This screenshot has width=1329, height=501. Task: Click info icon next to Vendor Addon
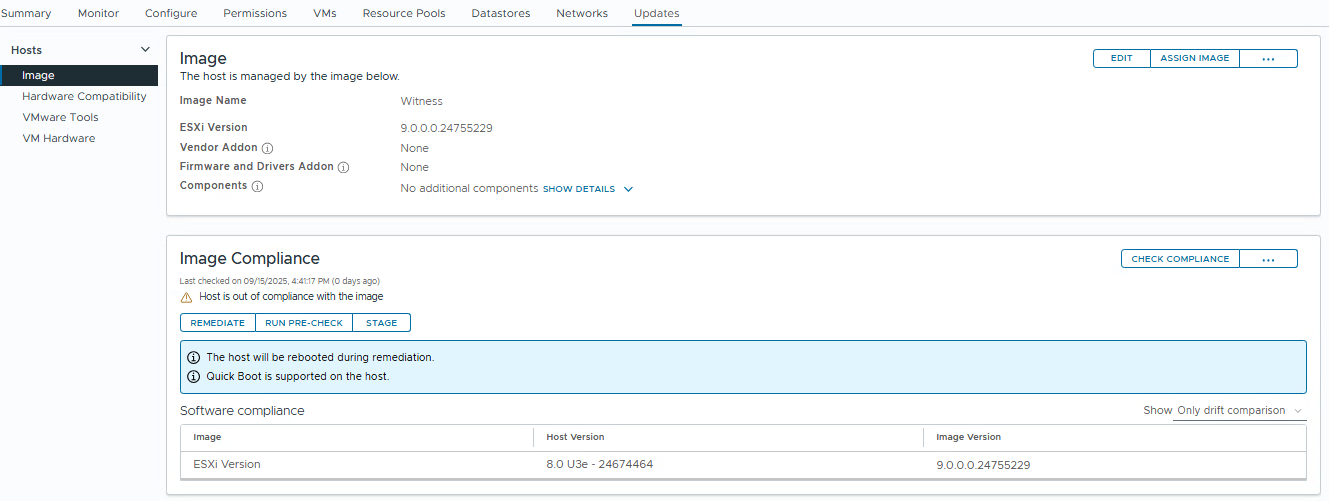(x=267, y=148)
